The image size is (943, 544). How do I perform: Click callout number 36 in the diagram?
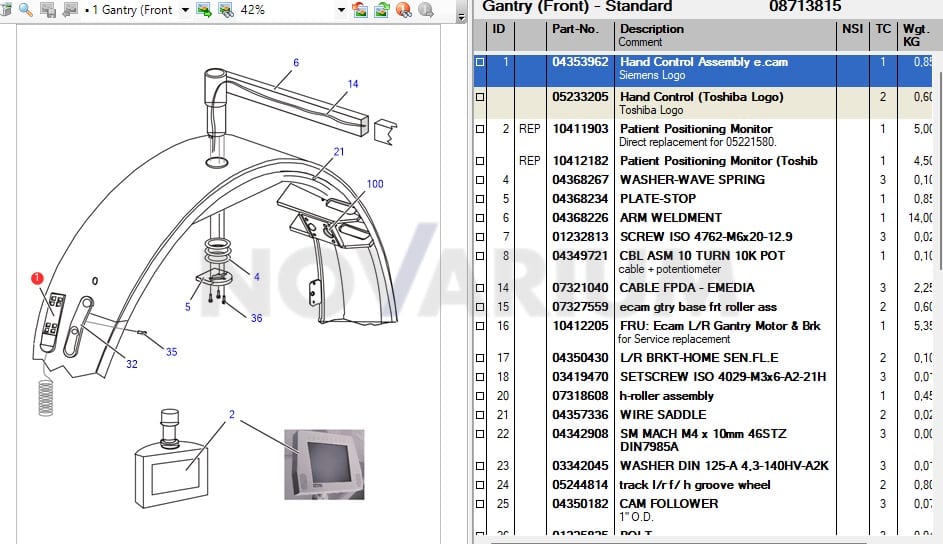coord(257,318)
